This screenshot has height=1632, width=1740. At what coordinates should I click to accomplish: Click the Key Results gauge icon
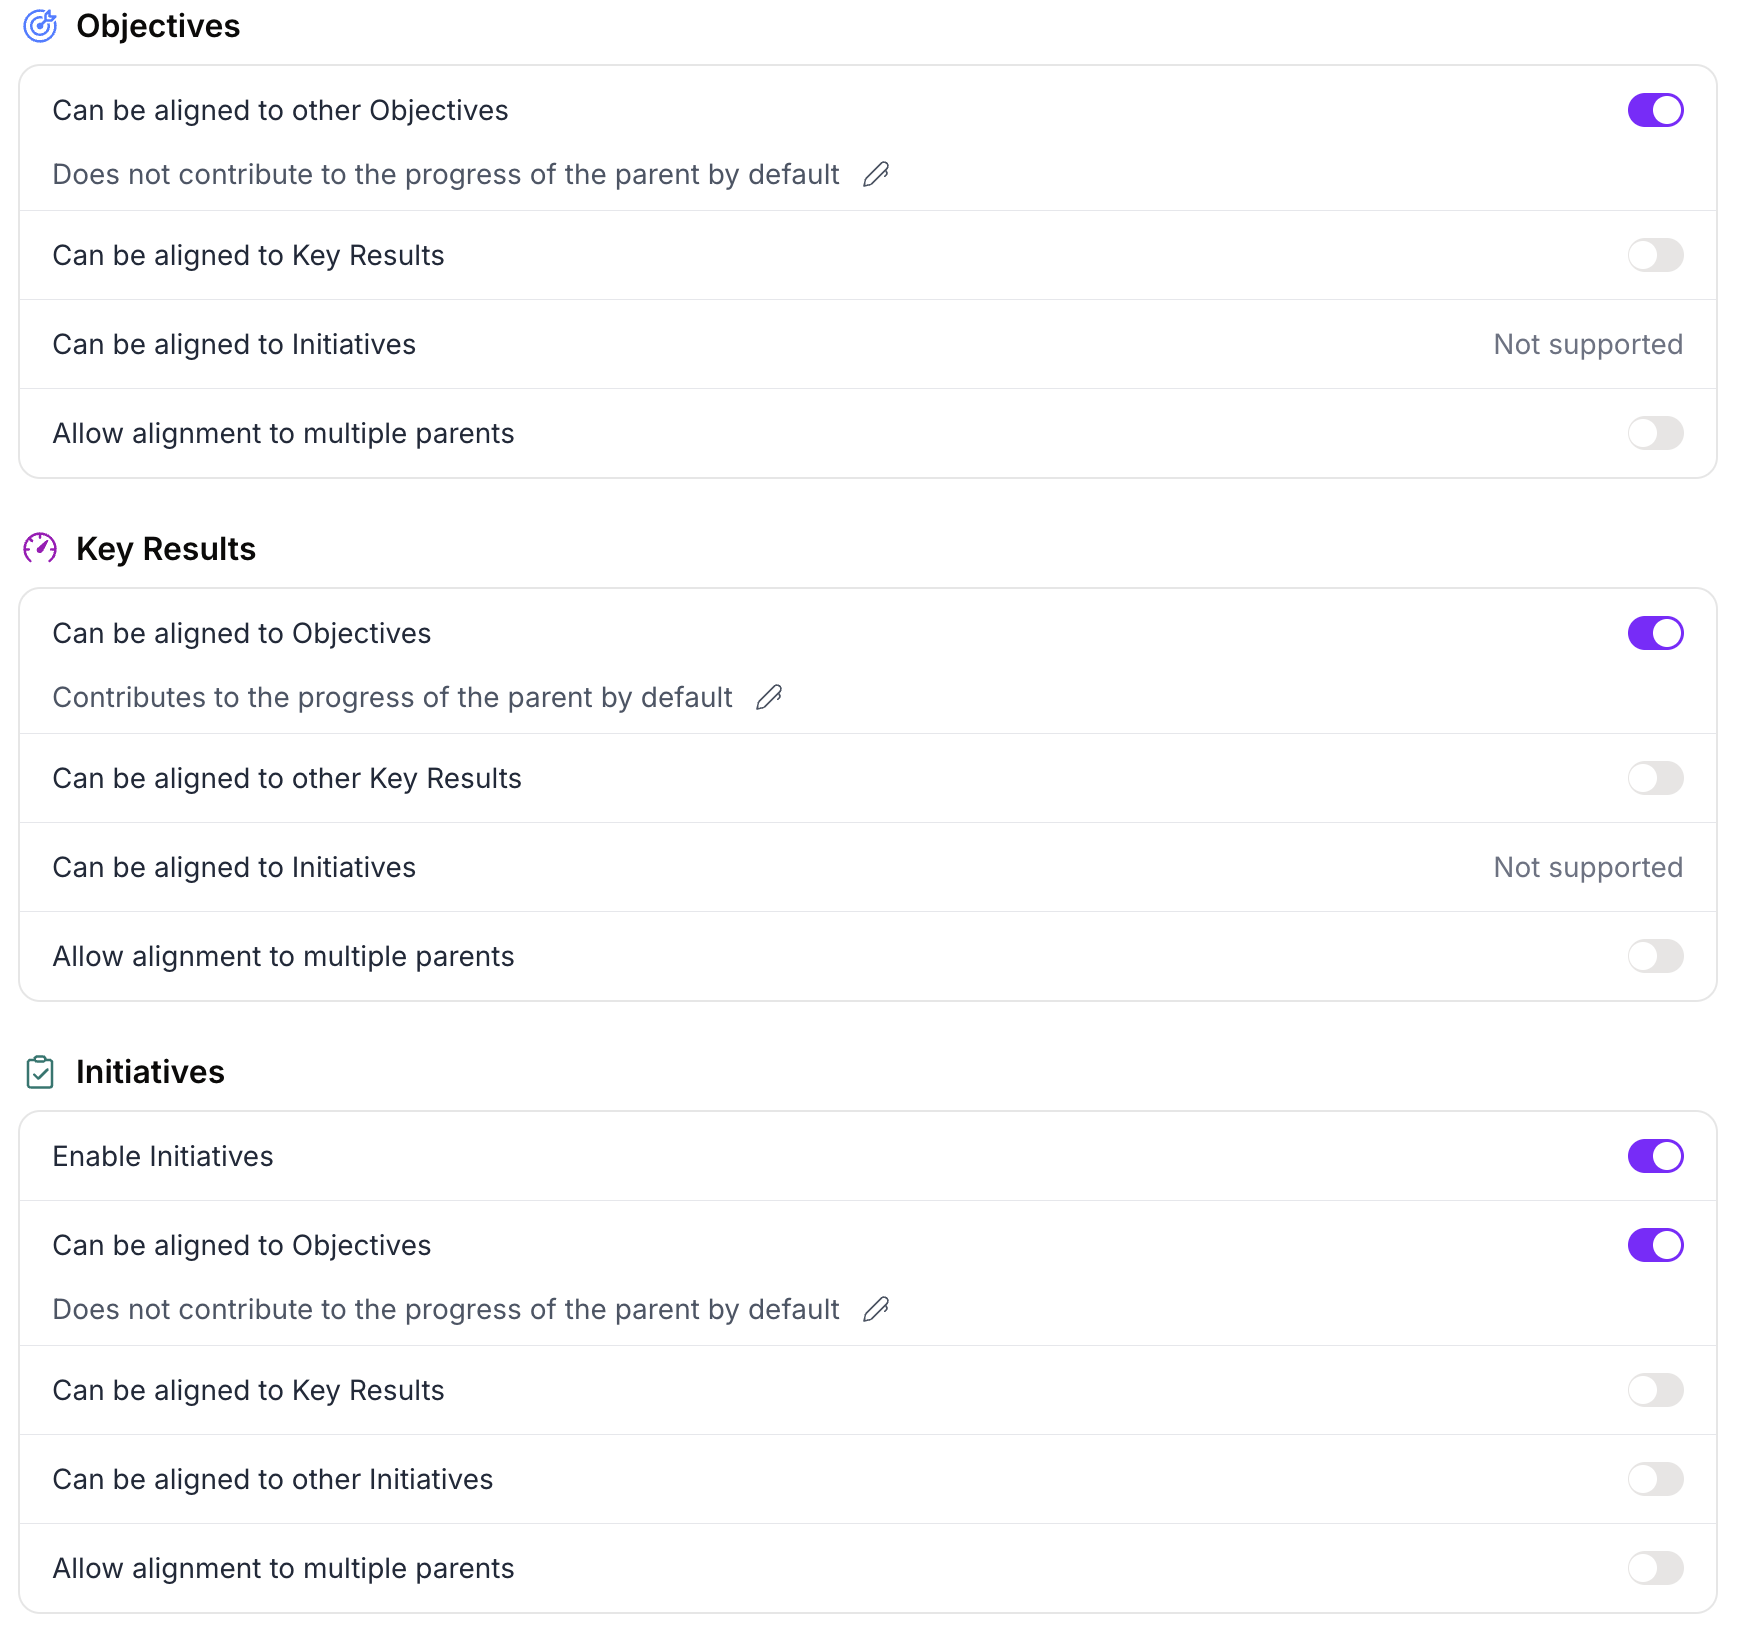(x=40, y=549)
